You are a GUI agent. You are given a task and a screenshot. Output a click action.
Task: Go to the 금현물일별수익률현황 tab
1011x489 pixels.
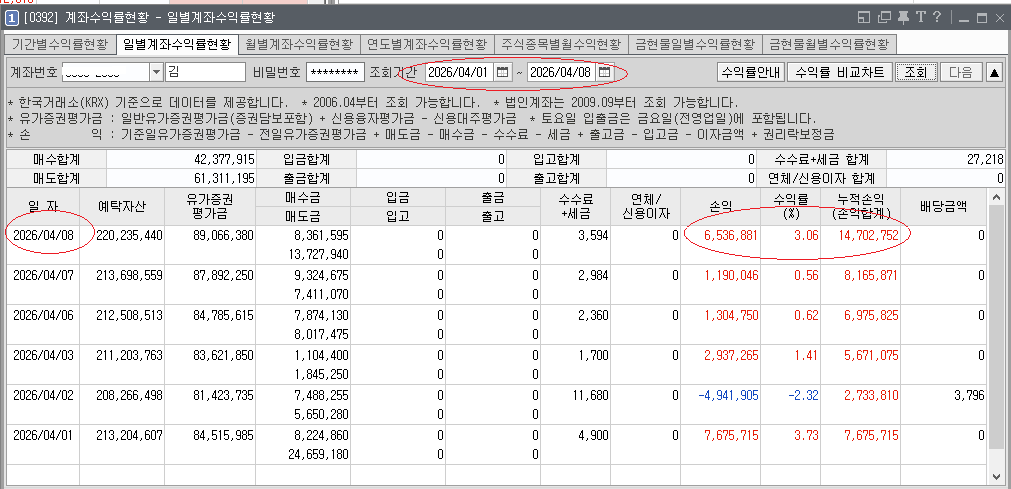[x=694, y=44]
